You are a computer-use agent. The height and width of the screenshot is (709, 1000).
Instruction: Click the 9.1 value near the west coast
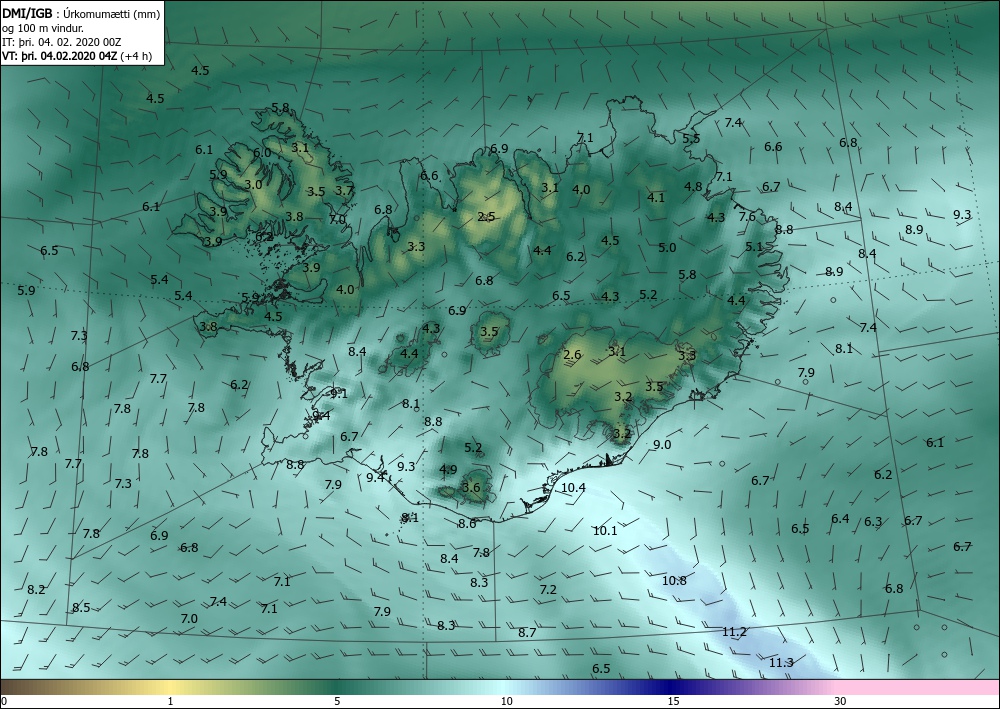[x=339, y=393]
